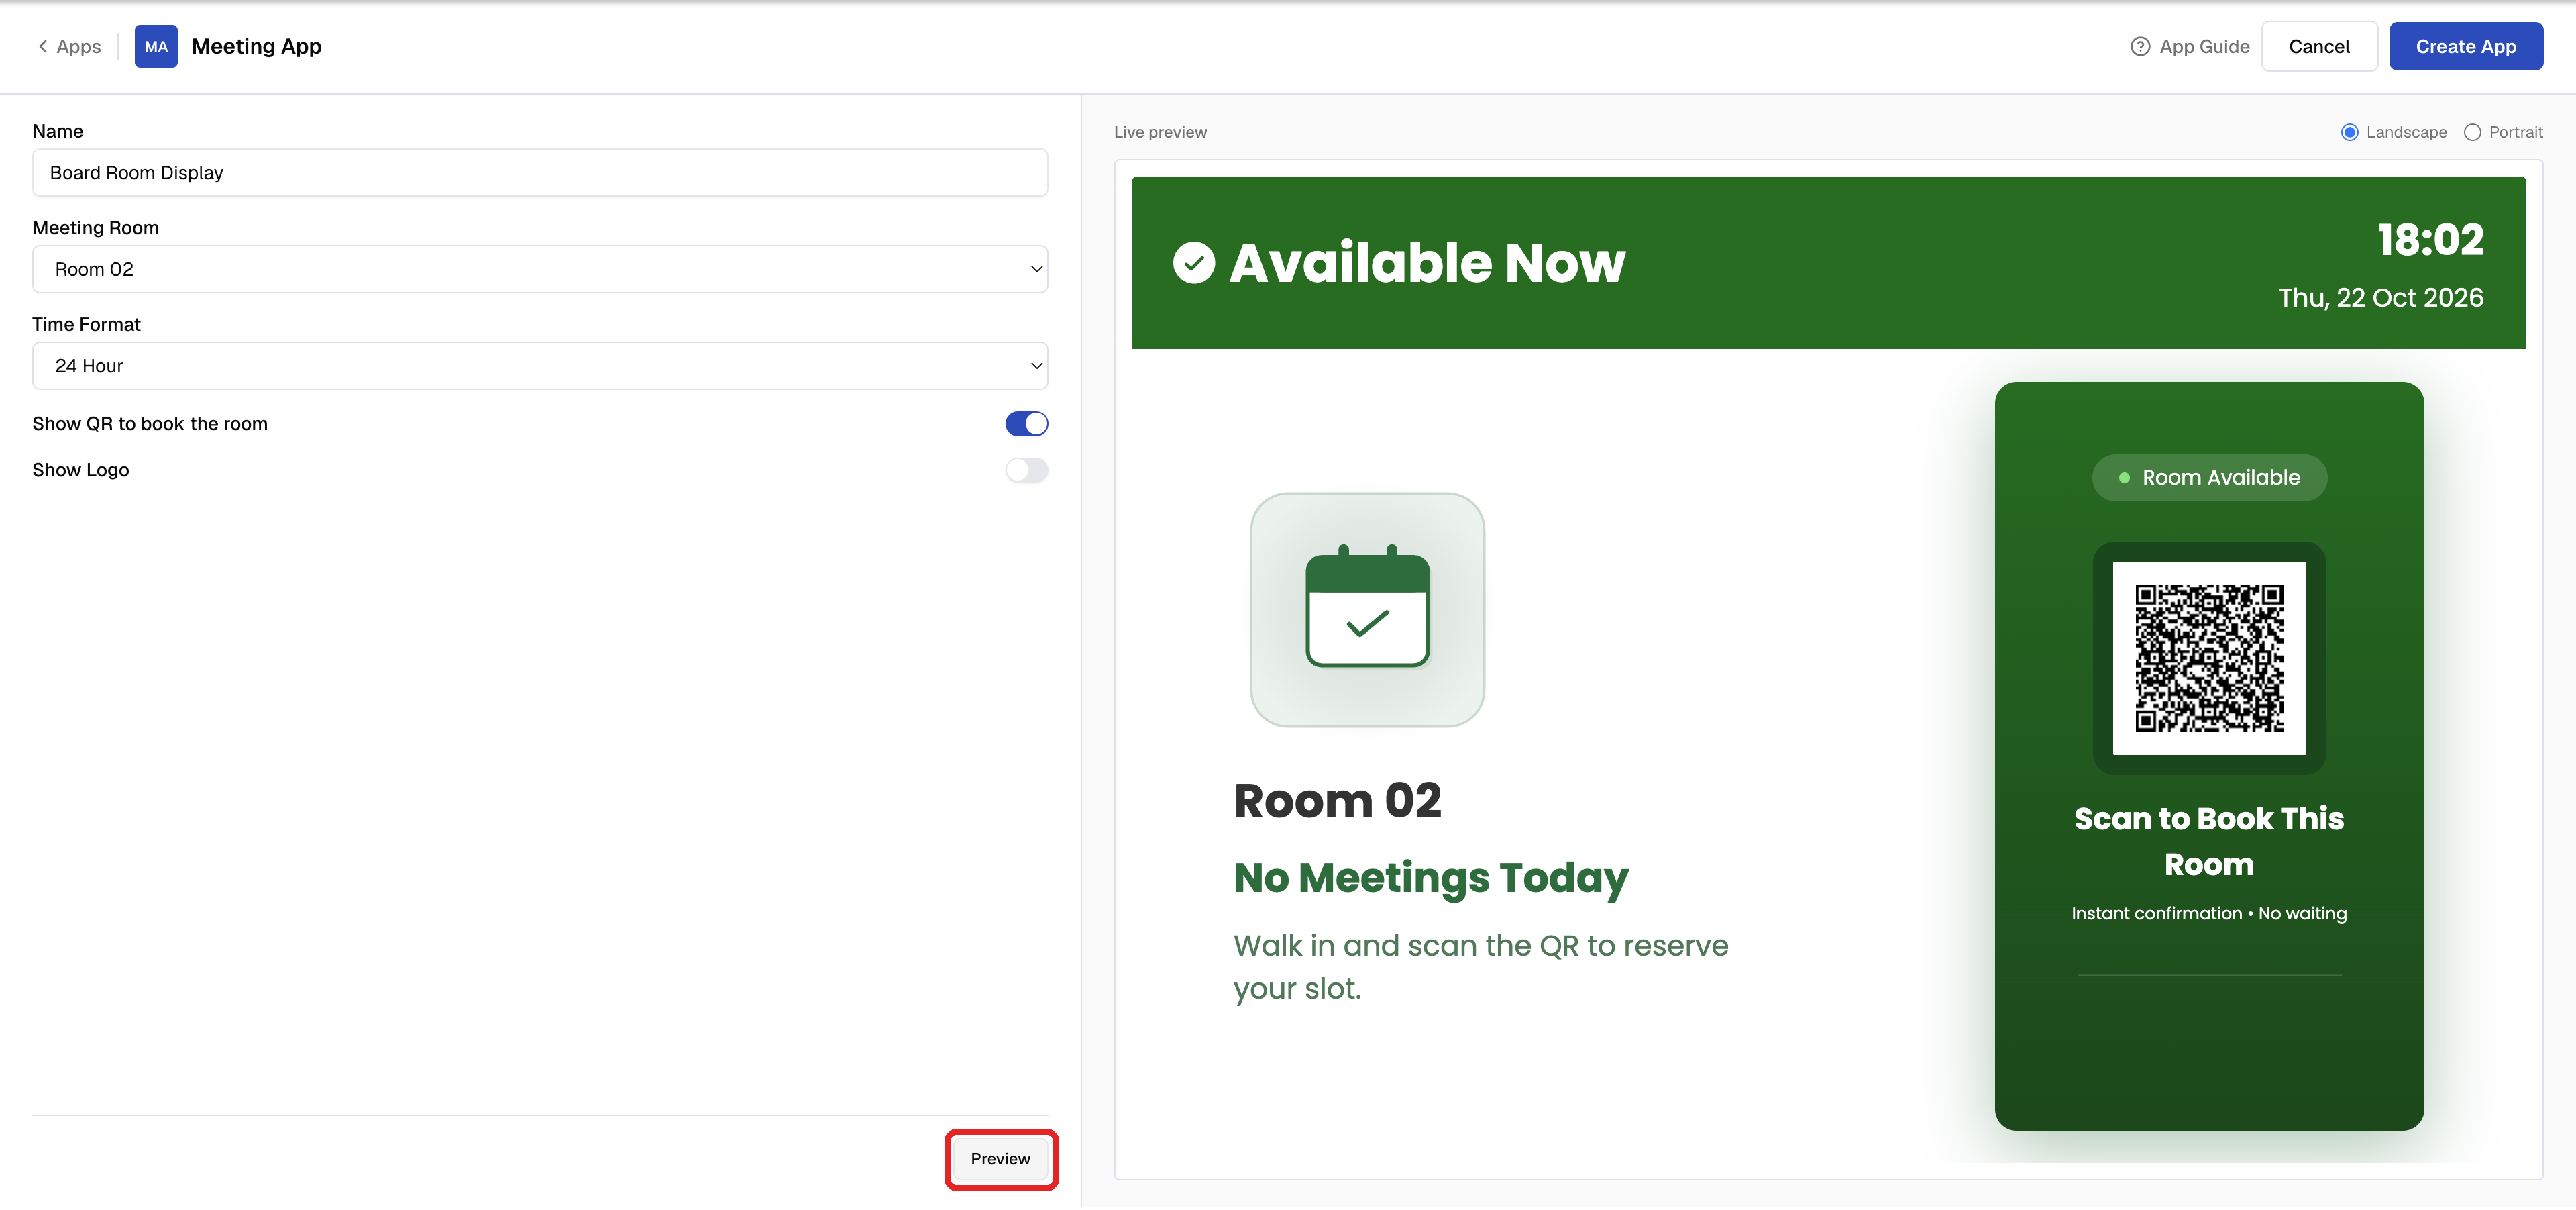Click the MA app badge icon
Screen dimensions: 2576x1210
156,46
